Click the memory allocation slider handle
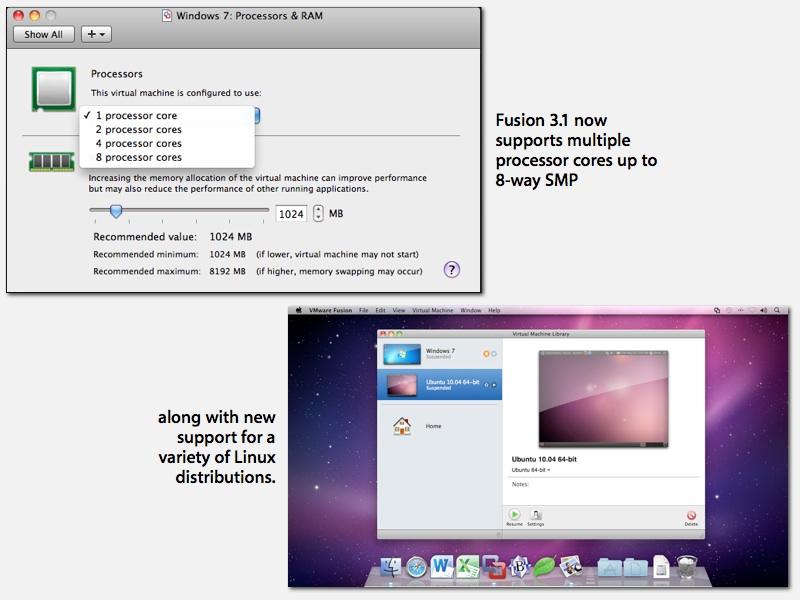 click(116, 211)
